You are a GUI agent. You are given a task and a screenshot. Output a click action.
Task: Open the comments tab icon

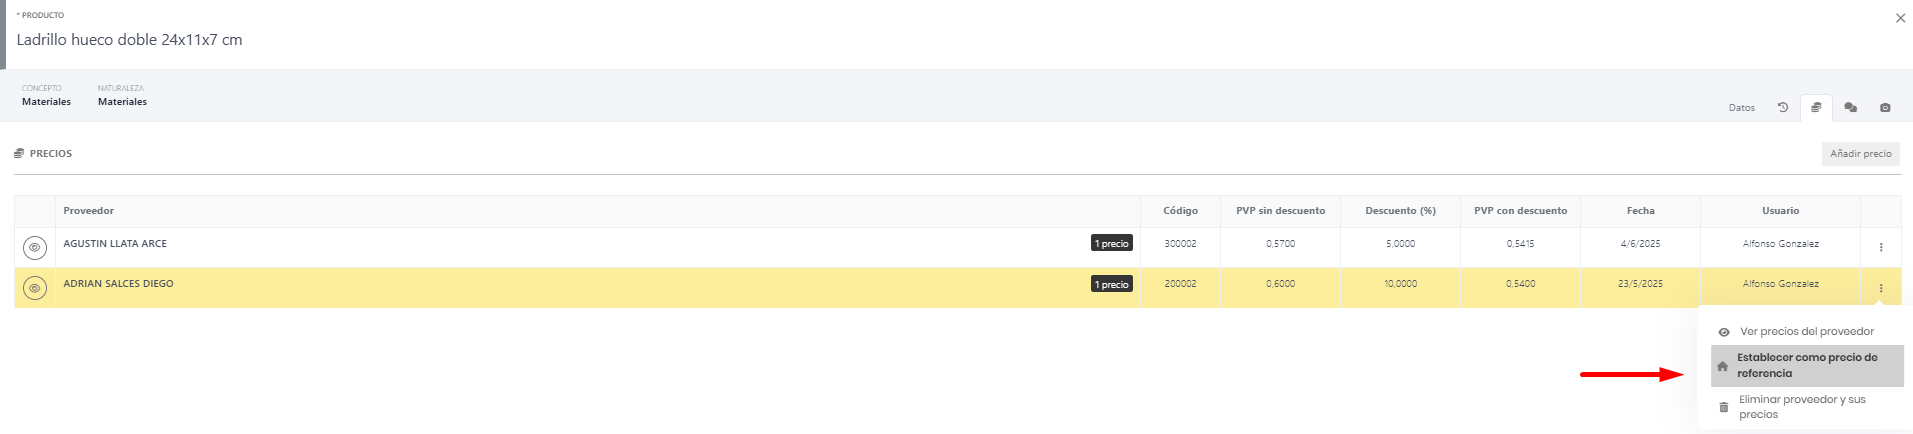coord(1850,108)
